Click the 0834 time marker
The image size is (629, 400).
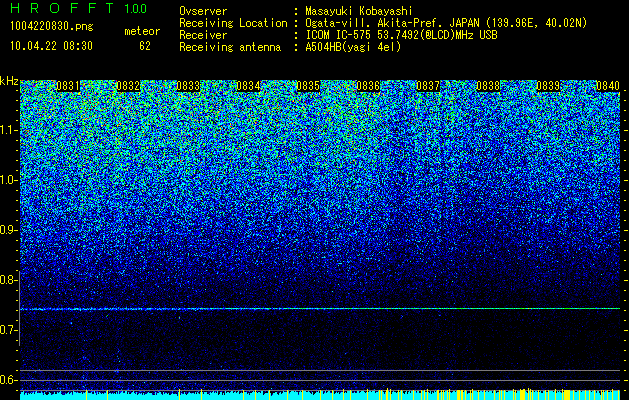[248, 86]
